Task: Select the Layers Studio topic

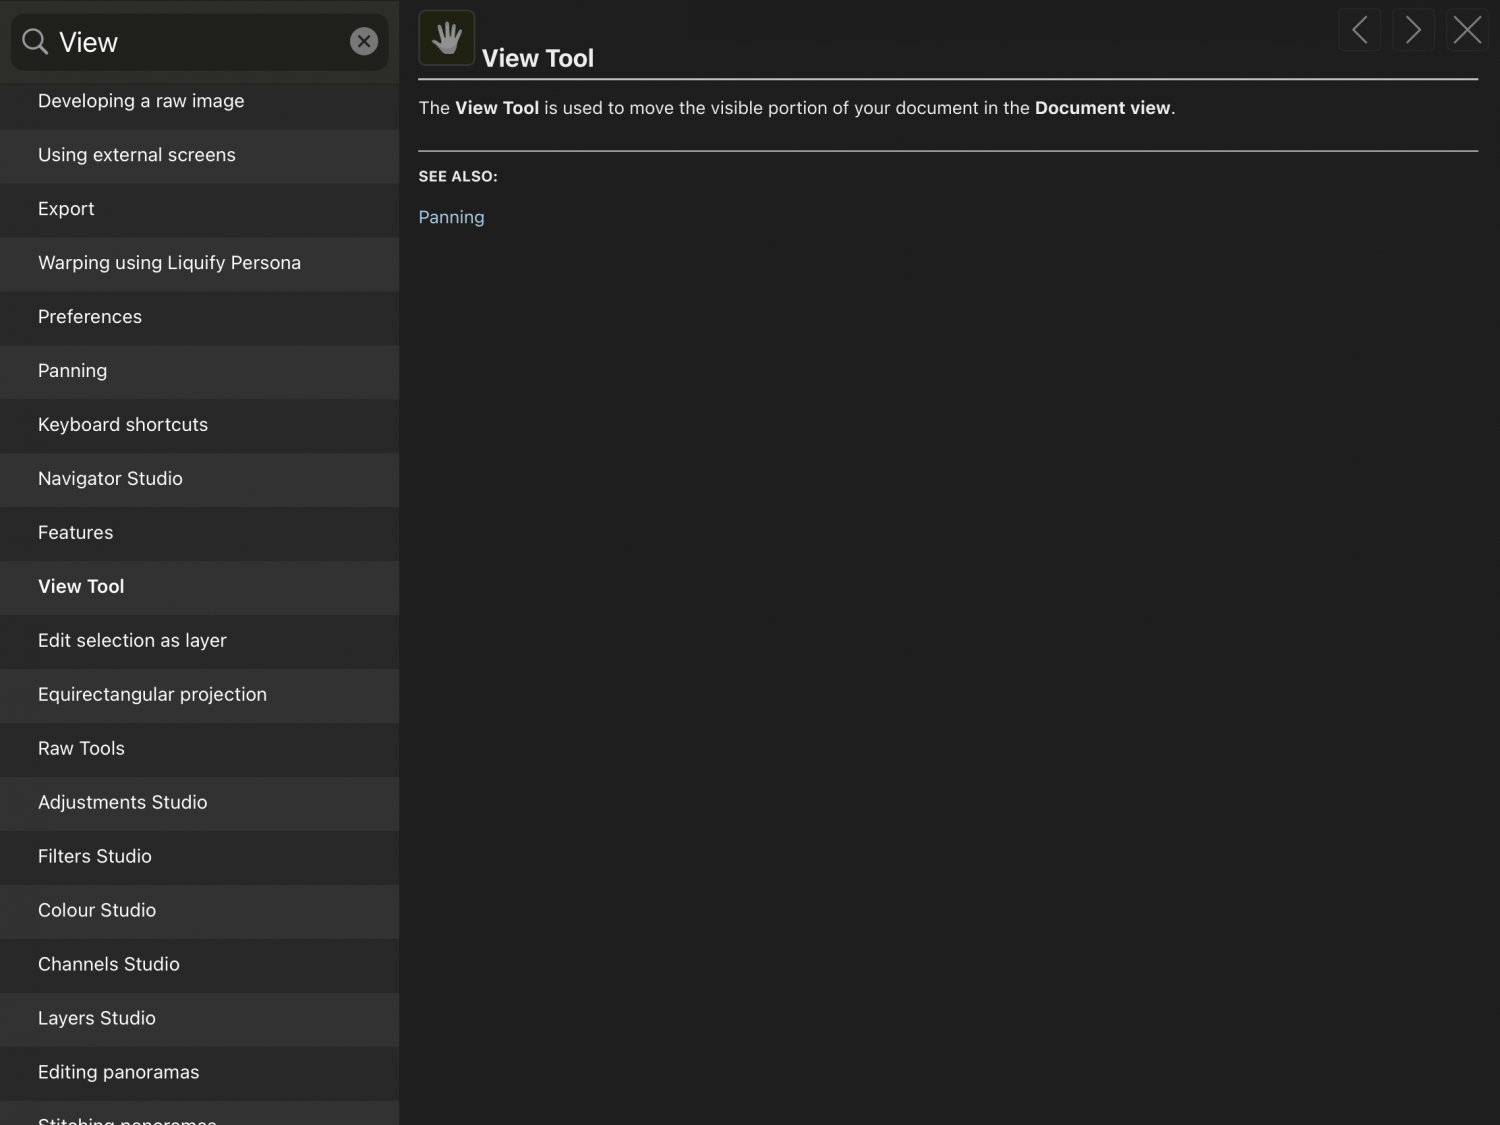Action: coord(97,1019)
